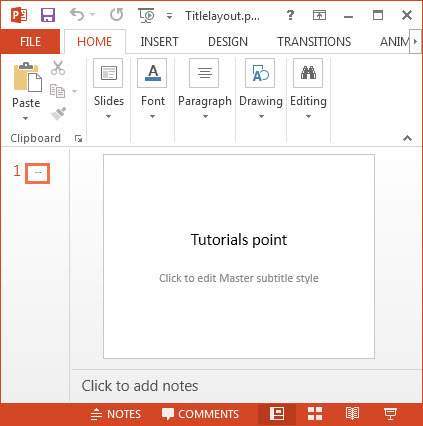Switch to Normal view icon
The height and width of the screenshot is (426, 423).
[x=277, y=414]
